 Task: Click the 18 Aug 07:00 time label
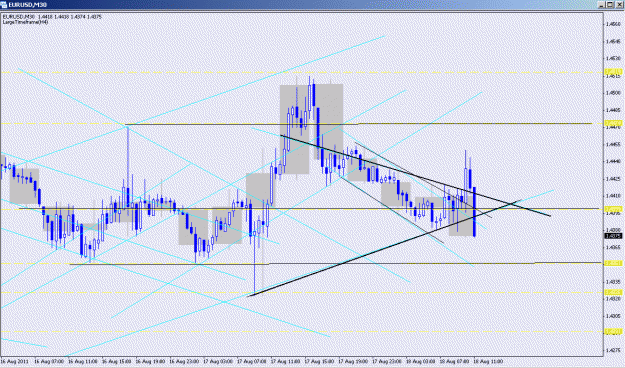pyautogui.click(x=455, y=361)
